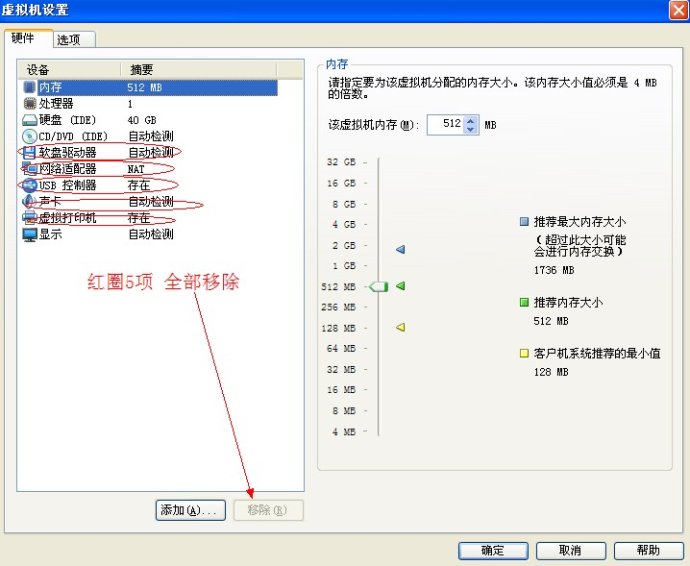The width and height of the screenshot is (690, 566).
Task: Click the 40 GB summary value
Action: coord(142,120)
